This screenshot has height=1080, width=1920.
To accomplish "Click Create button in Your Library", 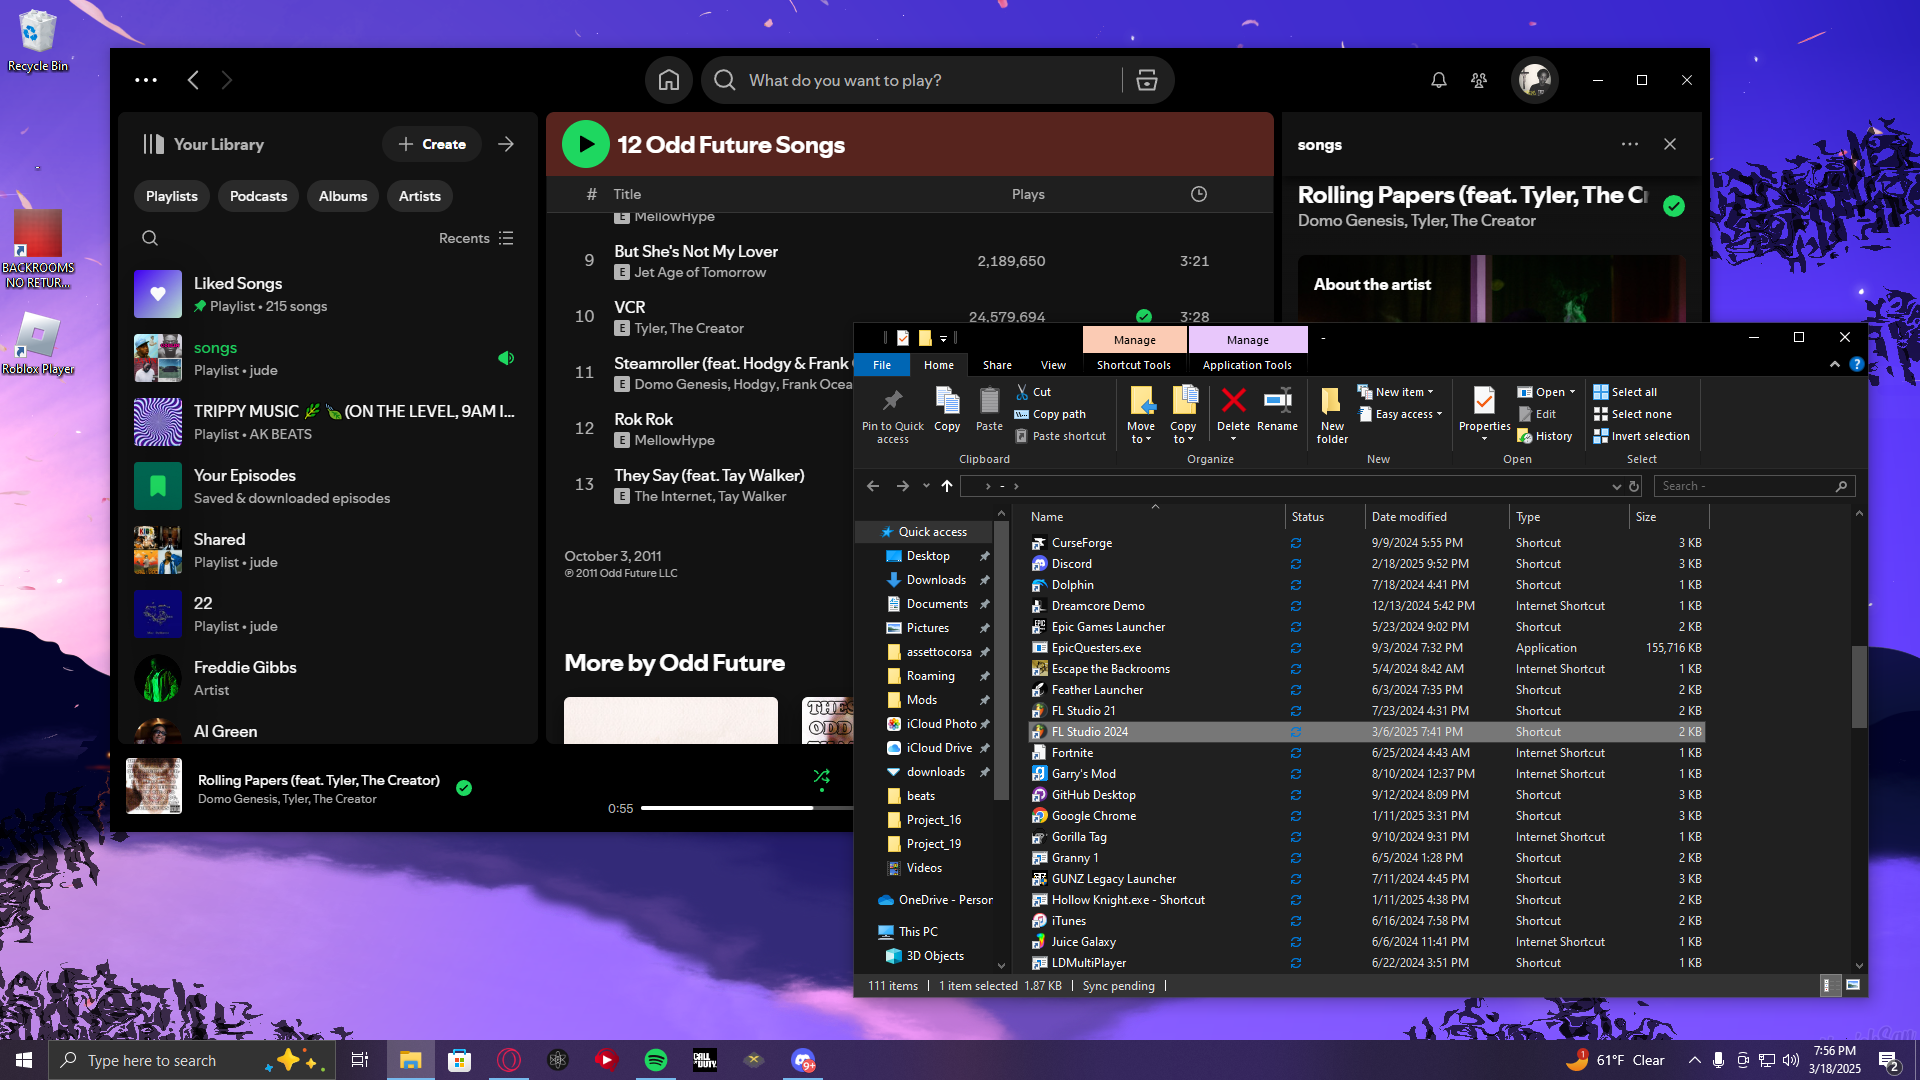I will (432, 144).
